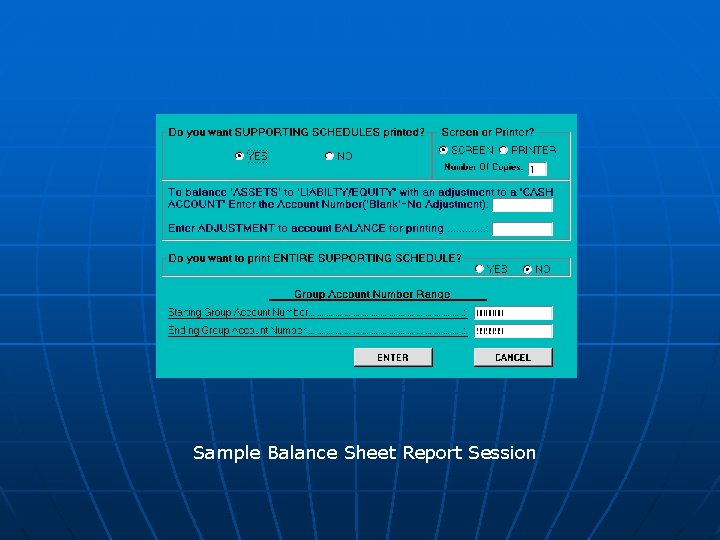
Task: Click the 'Group Account Number Range' heading
Action: tap(372, 294)
